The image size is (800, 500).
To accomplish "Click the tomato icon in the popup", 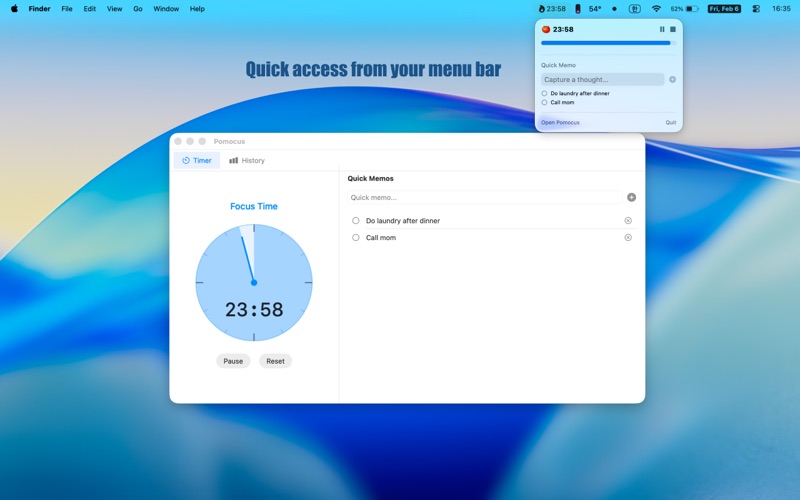I will (545, 29).
